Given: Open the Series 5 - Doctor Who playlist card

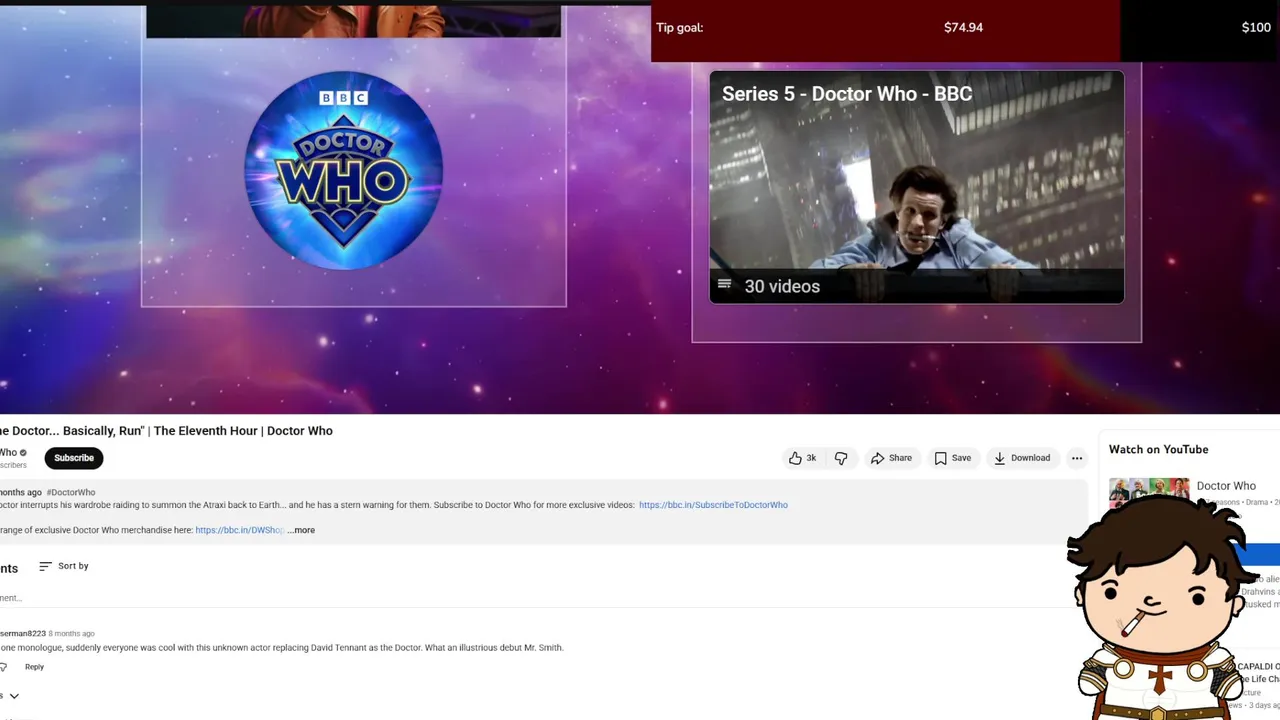Looking at the screenshot, I should point(916,186).
